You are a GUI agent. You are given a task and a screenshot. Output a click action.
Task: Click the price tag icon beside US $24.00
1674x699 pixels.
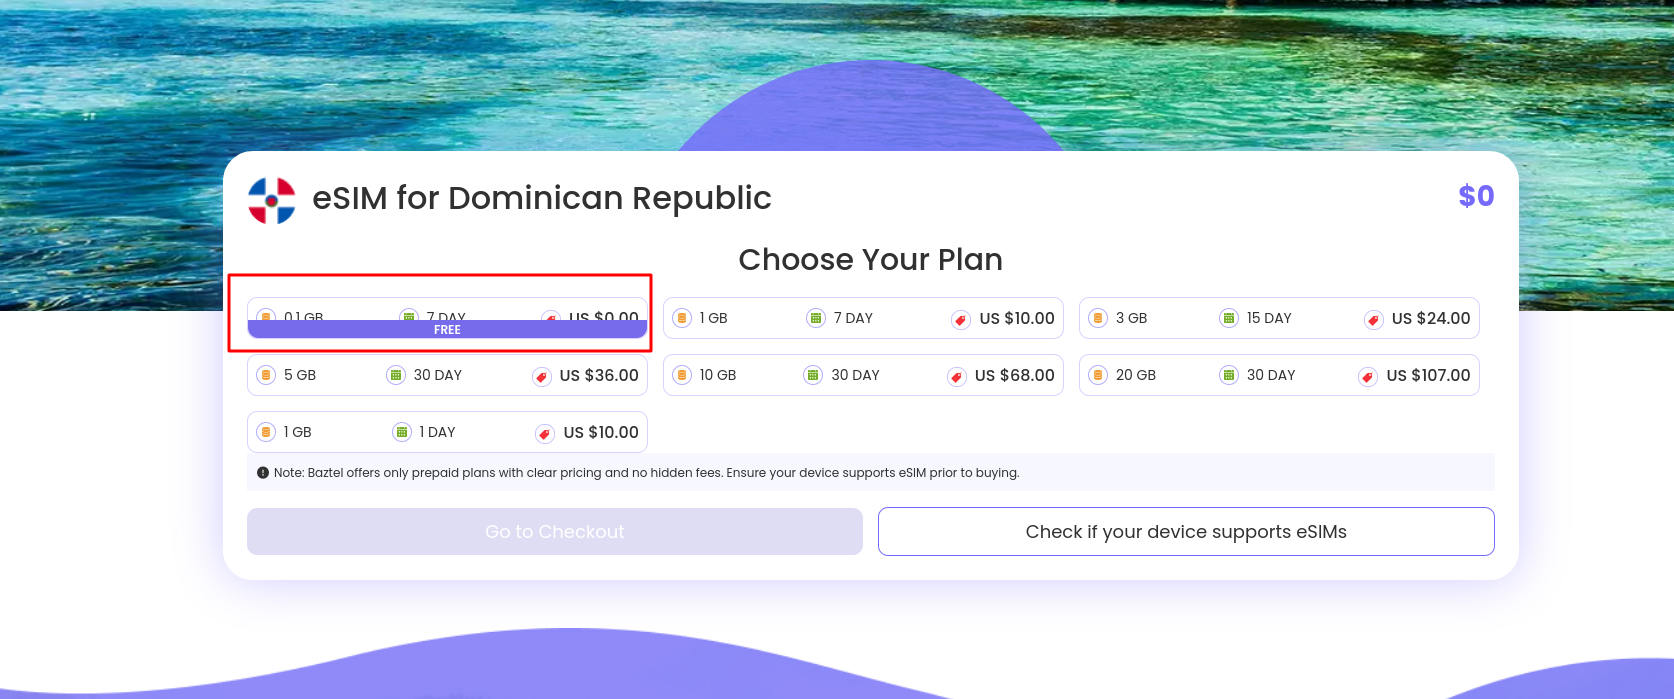click(x=1374, y=319)
